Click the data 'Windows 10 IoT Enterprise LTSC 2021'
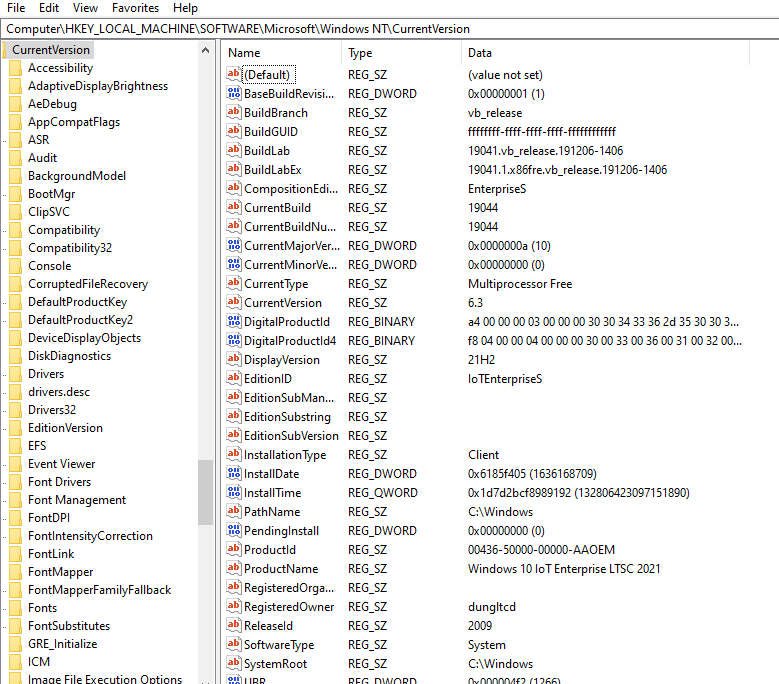Screen dimensions: 779x684 (564, 568)
